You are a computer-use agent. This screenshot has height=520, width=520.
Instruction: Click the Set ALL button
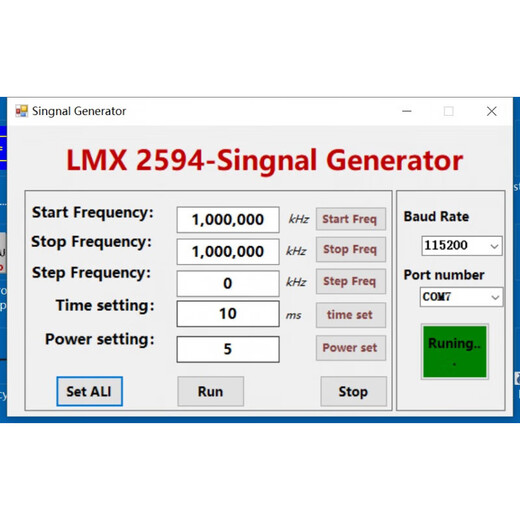pyautogui.click(x=89, y=391)
